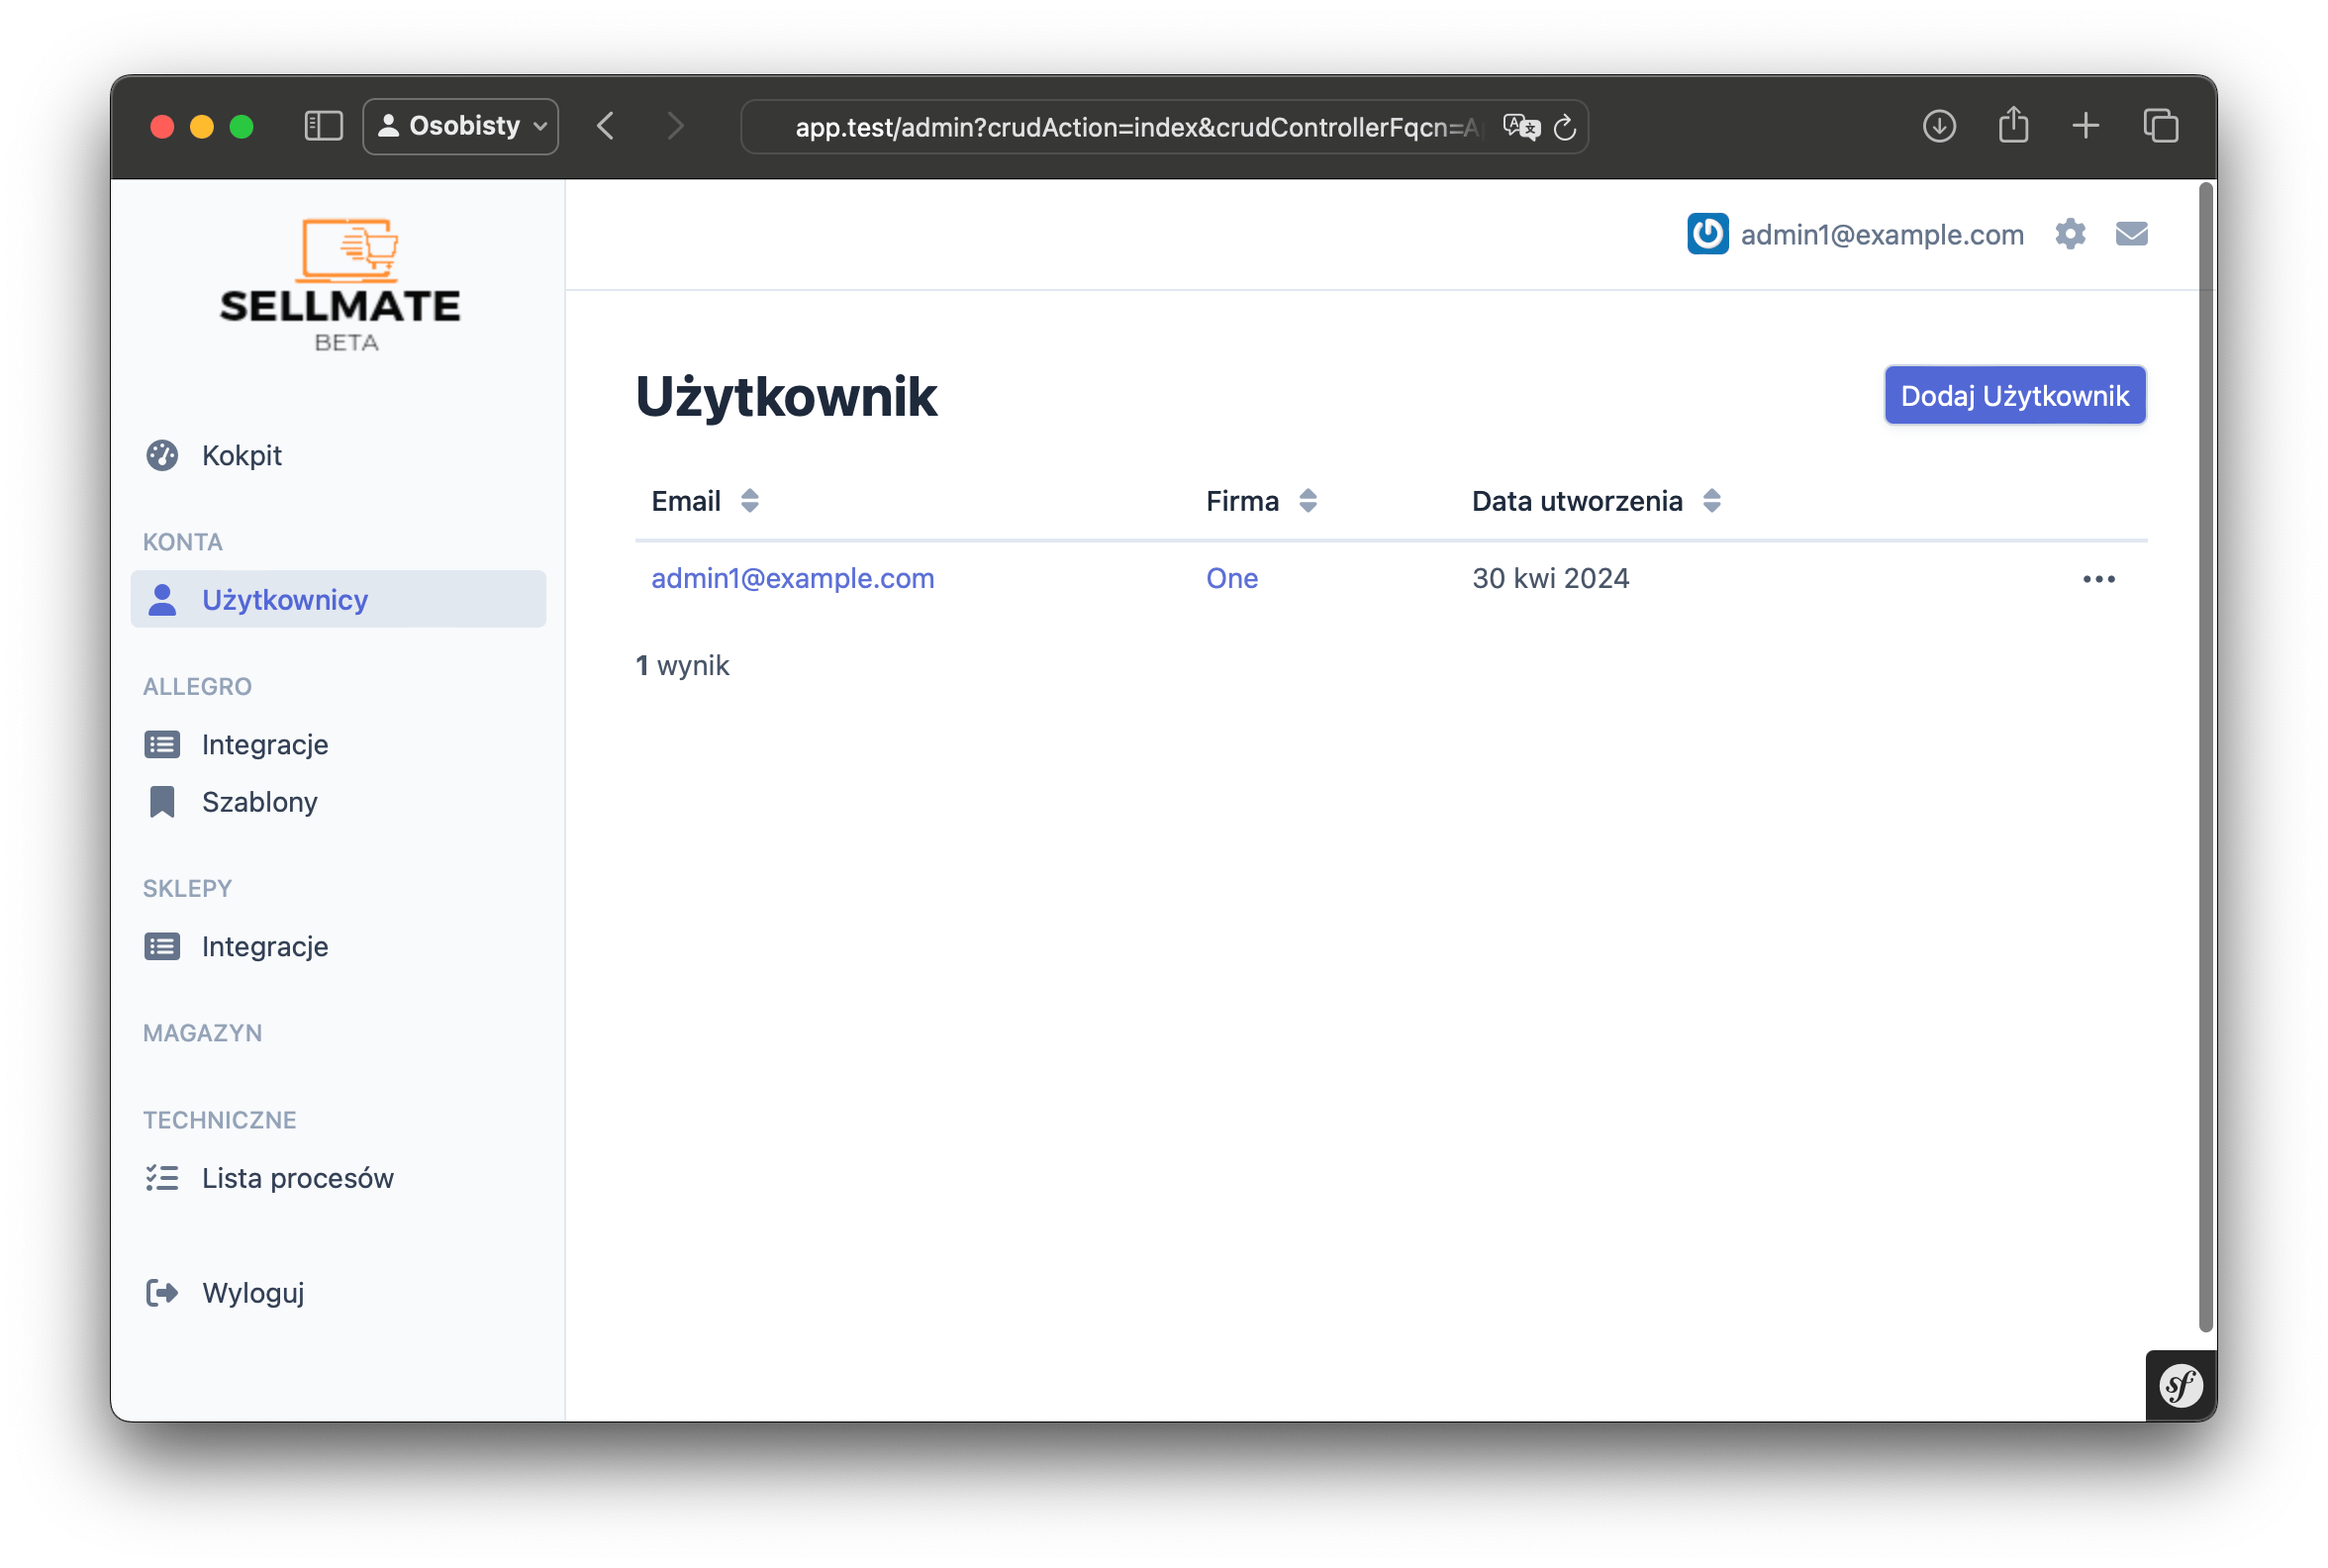Click Allegro Integracje list icon
Viewport: 2328px width, 1568px height.
point(162,744)
